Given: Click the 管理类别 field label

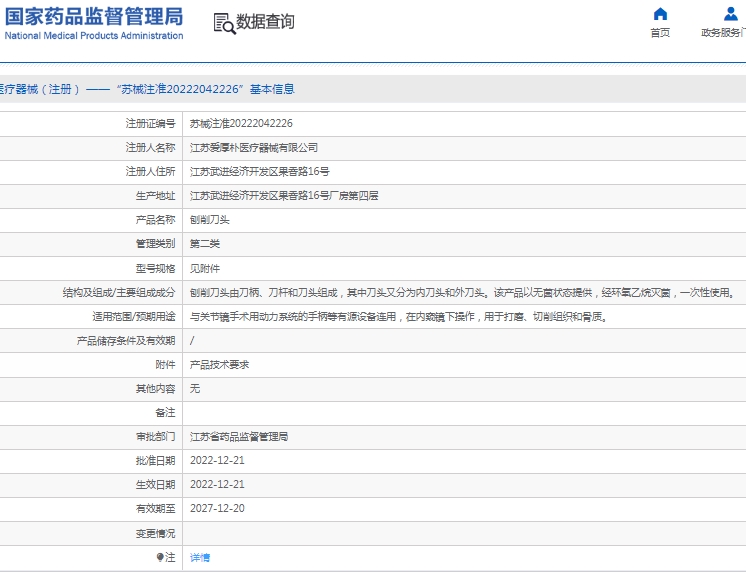Looking at the screenshot, I should (x=156, y=244).
